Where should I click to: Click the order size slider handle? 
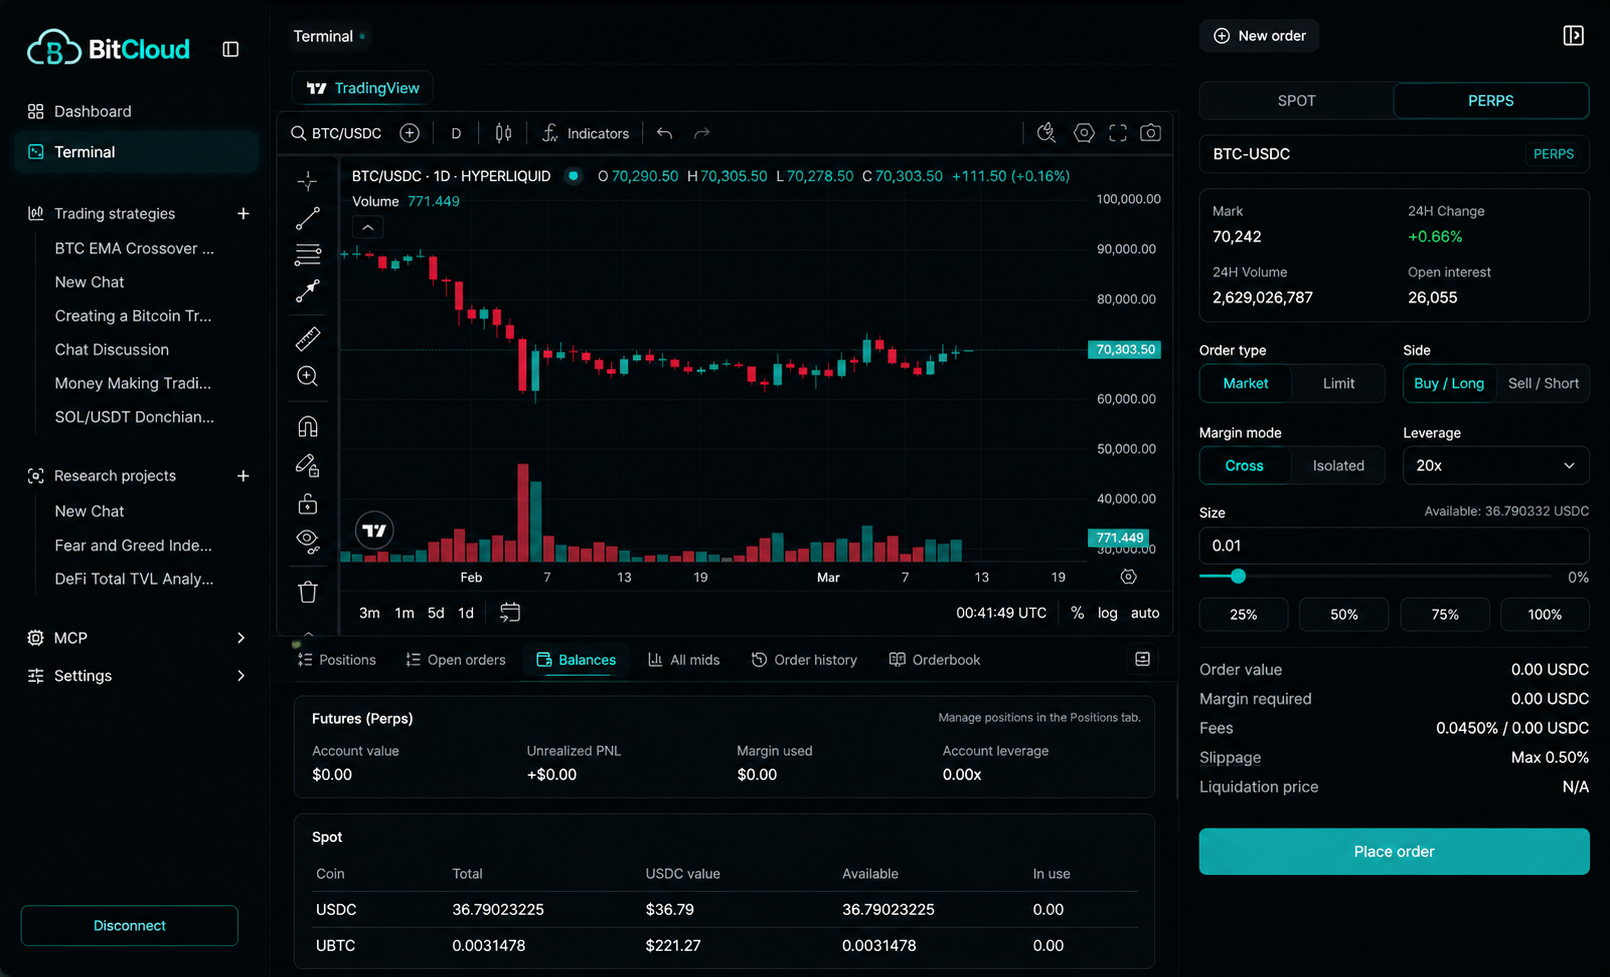(1238, 576)
